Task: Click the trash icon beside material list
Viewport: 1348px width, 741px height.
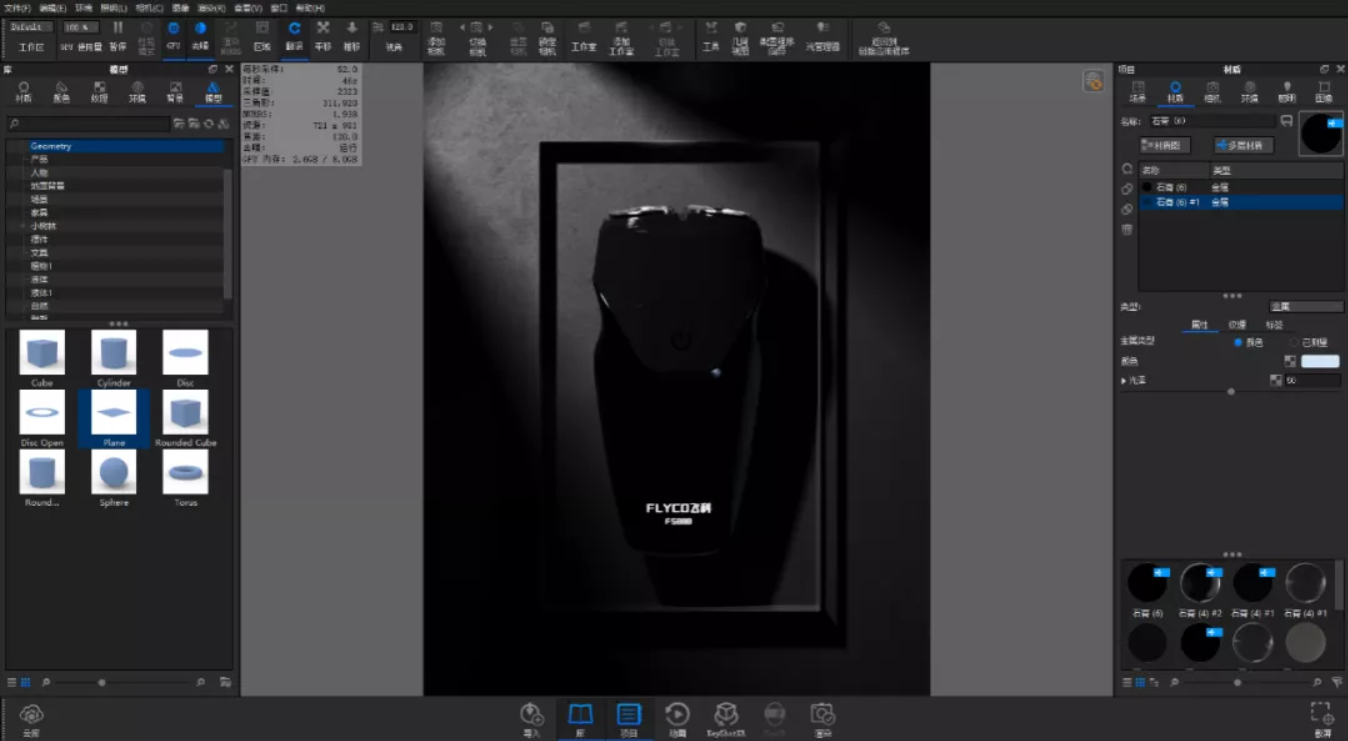Action: [1127, 229]
